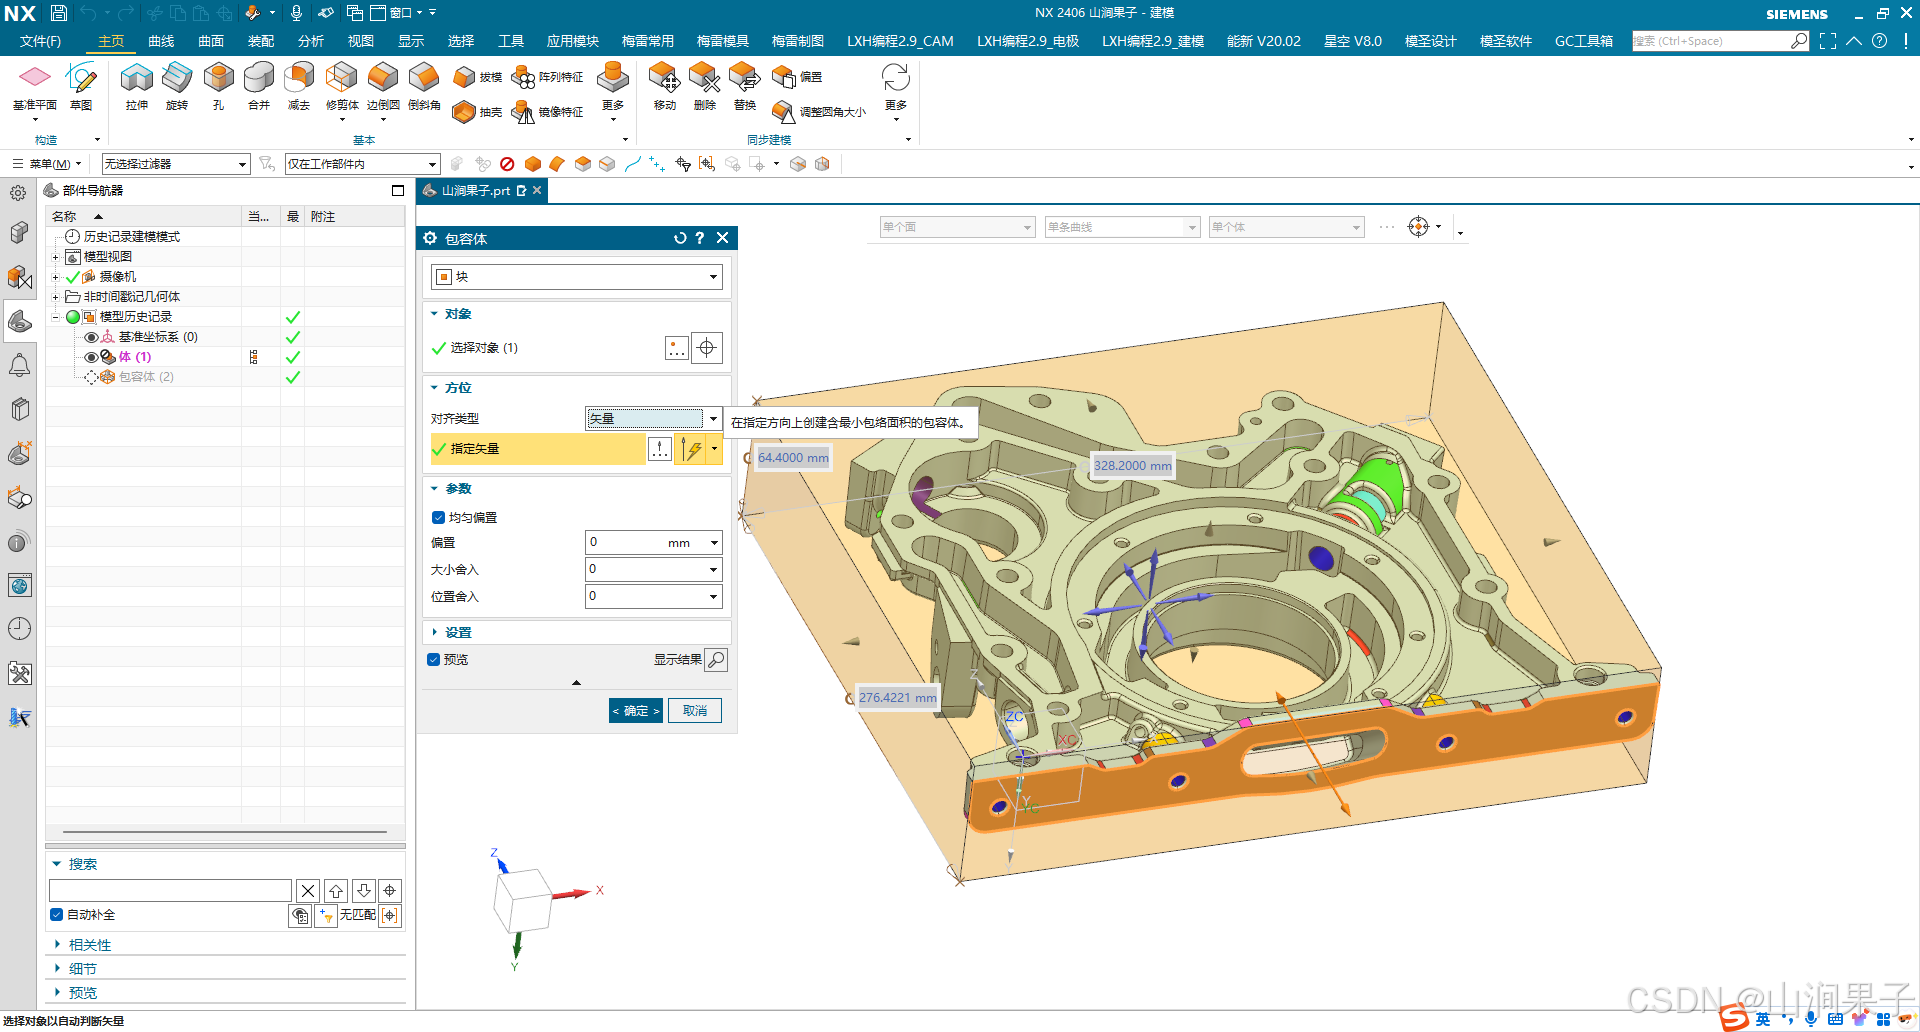The width and height of the screenshot is (1920, 1032).
Task: Toggle the 预览 preview checkbox
Action: tap(434, 660)
